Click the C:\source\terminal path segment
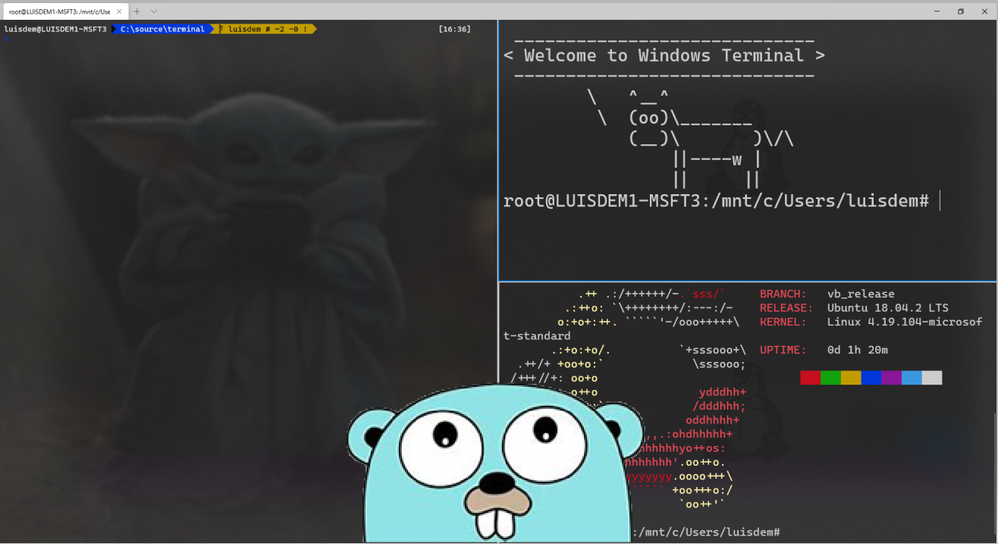998x544 pixels. pyautogui.click(x=162, y=29)
